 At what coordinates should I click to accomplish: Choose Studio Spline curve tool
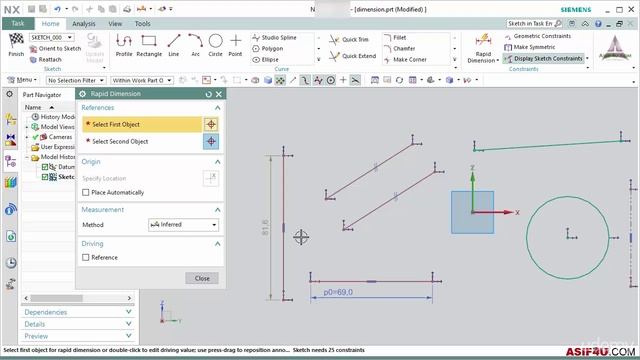click(274, 38)
